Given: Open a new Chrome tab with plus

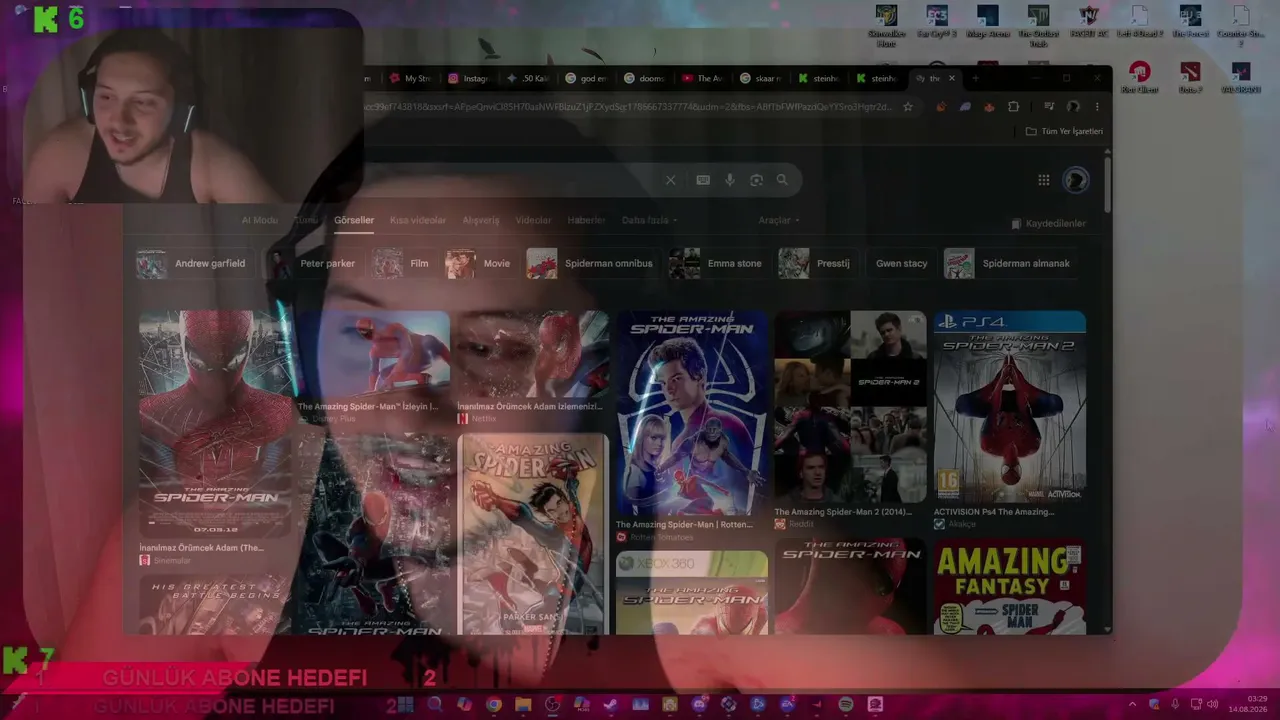Looking at the screenshot, I should 975,78.
